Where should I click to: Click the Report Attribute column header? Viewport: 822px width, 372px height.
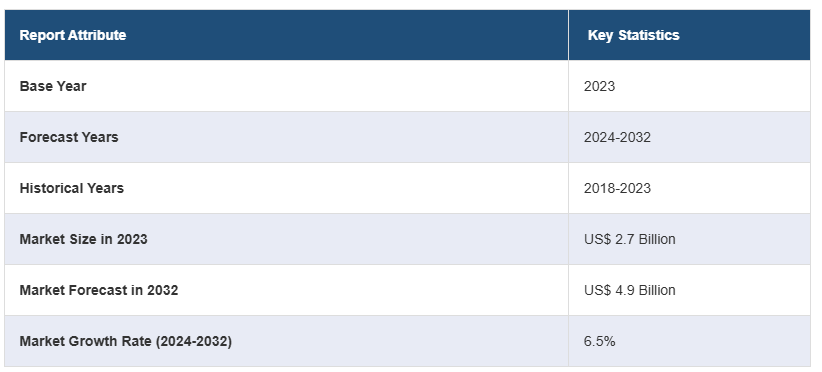286,35
